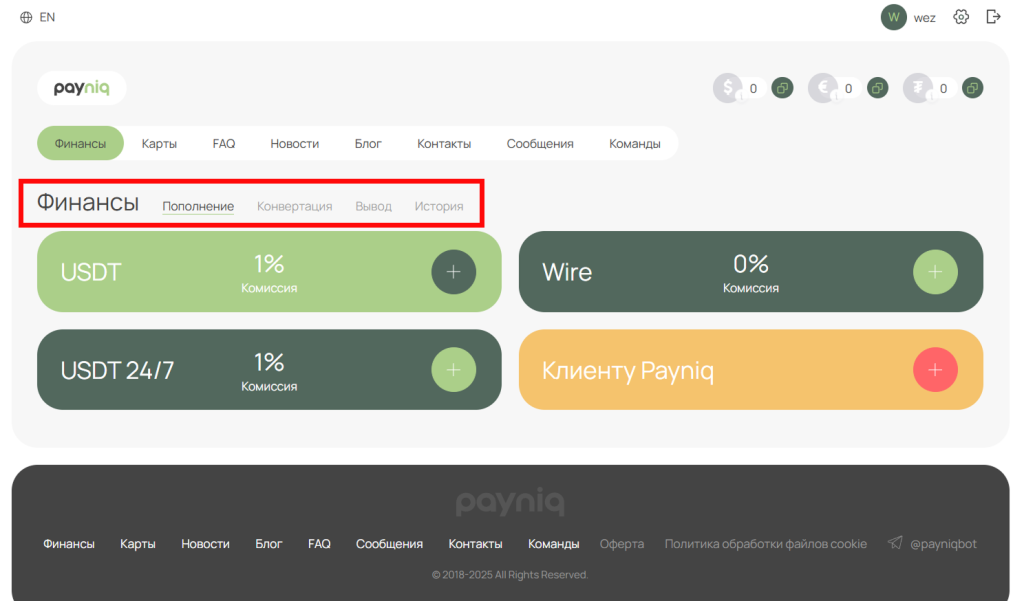This screenshot has width=1024, height=601.
Task: Click plus button on USDT card
Action: point(453,272)
